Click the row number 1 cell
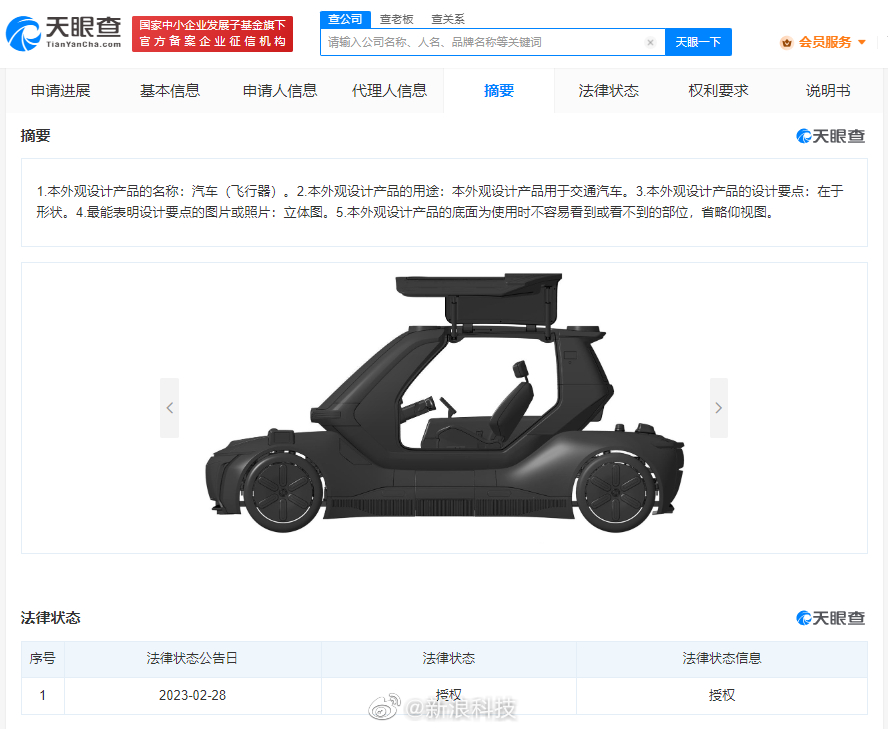Screen dimensions: 888x729 (42, 696)
